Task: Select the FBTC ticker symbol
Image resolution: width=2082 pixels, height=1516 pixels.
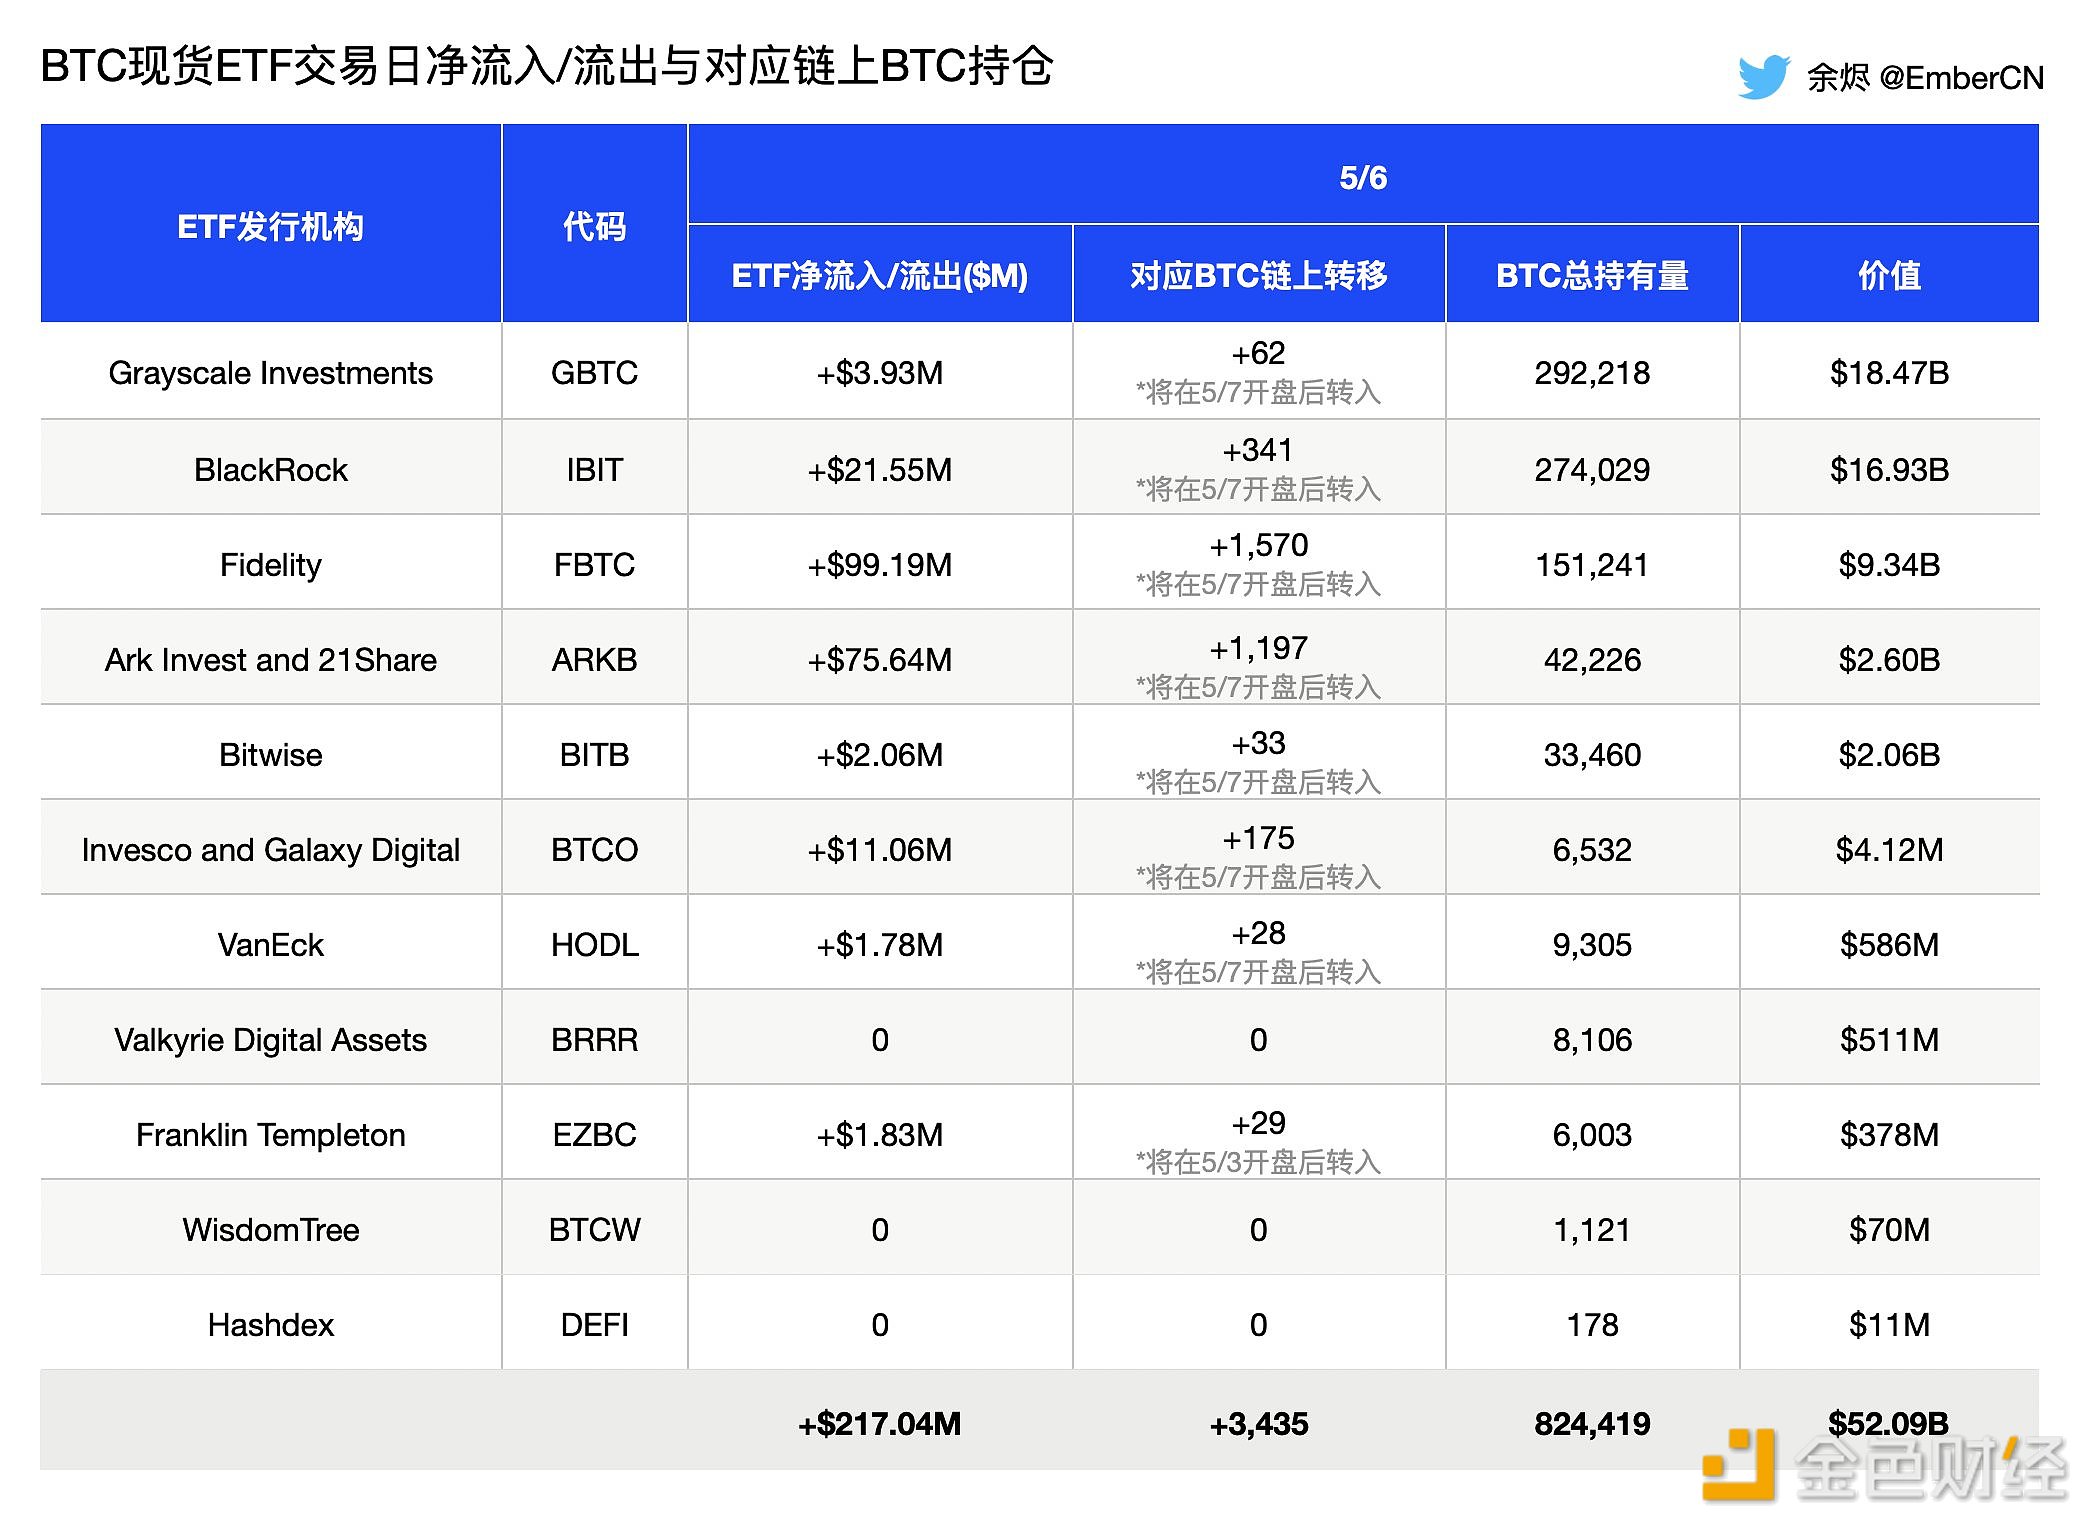Action: tap(593, 563)
